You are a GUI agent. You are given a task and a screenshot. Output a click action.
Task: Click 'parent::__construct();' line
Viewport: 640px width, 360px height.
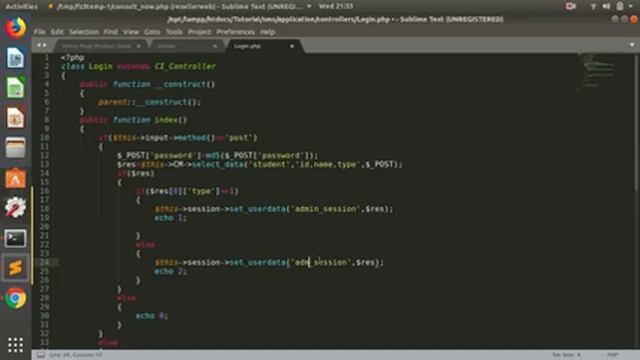click(150, 102)
